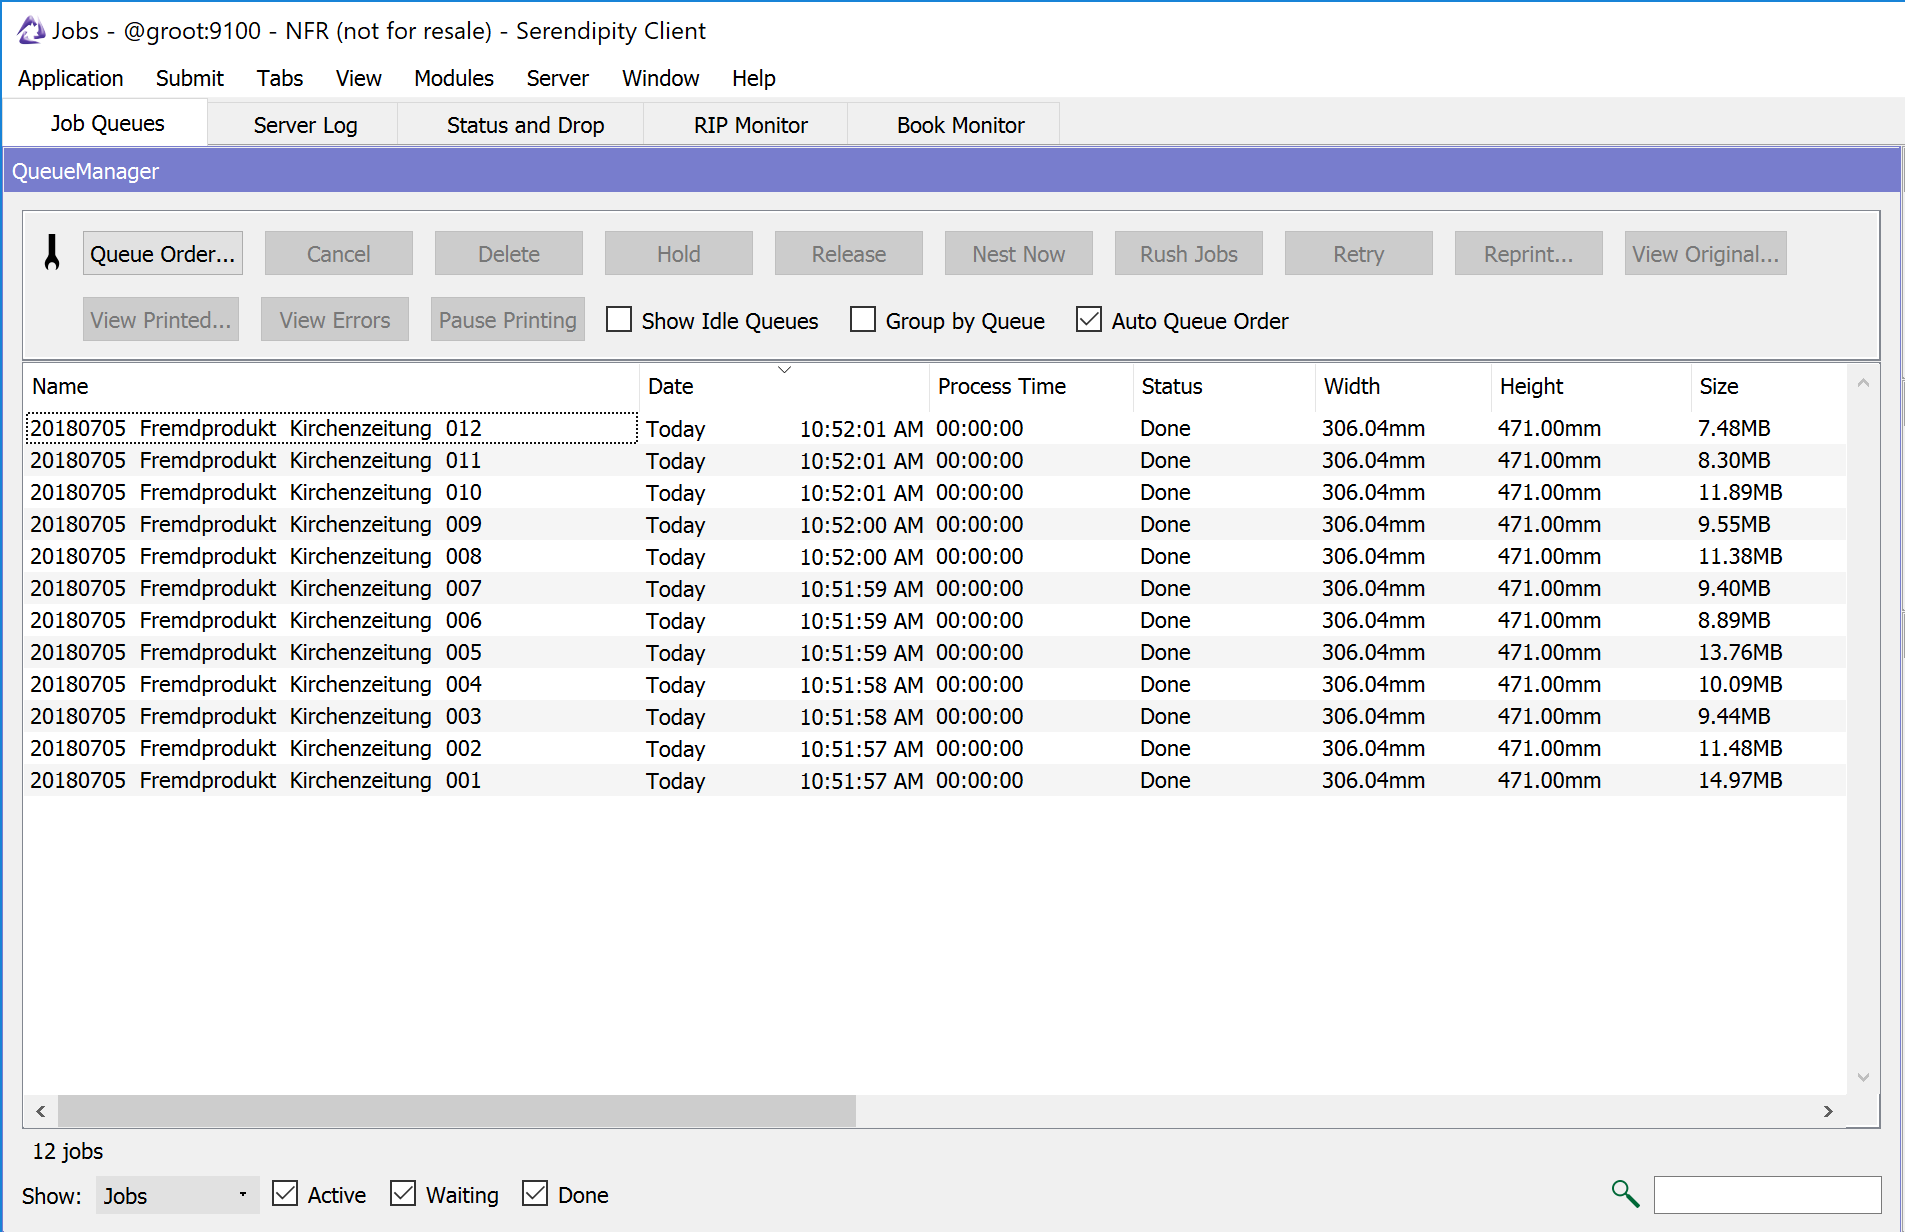Select job Kirchenzeitung 007
1905x1232 pixels.
coord(935,588)
